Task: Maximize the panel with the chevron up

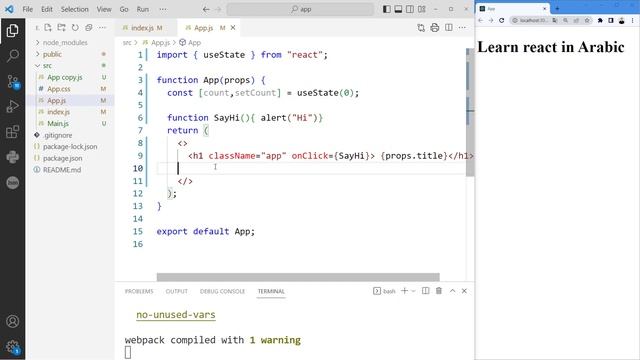Action: [453, 291]
